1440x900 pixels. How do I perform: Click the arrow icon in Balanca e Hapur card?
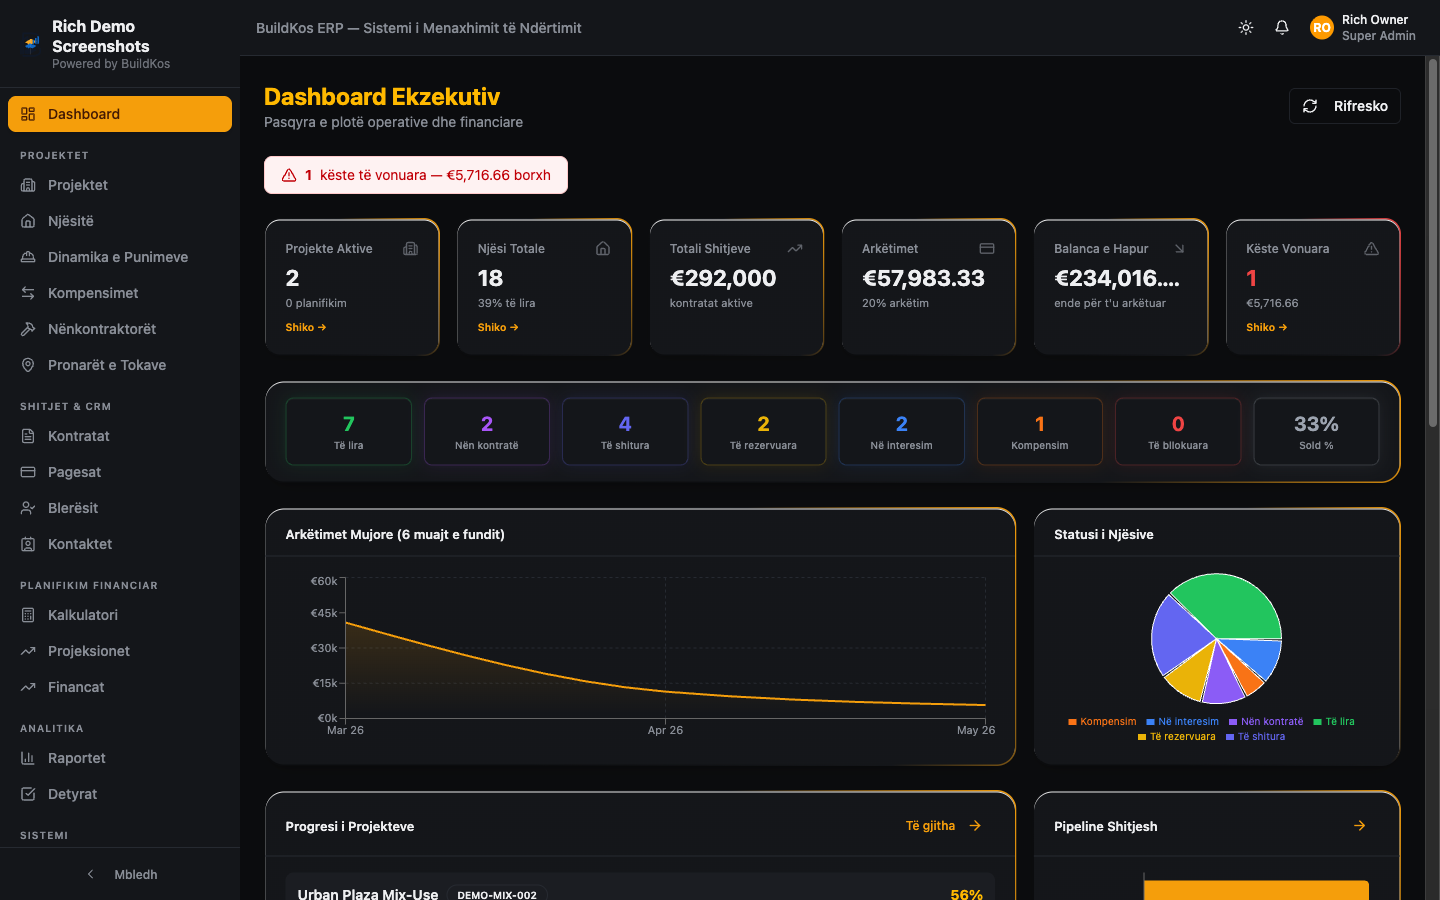click(x=1179, y=248)
